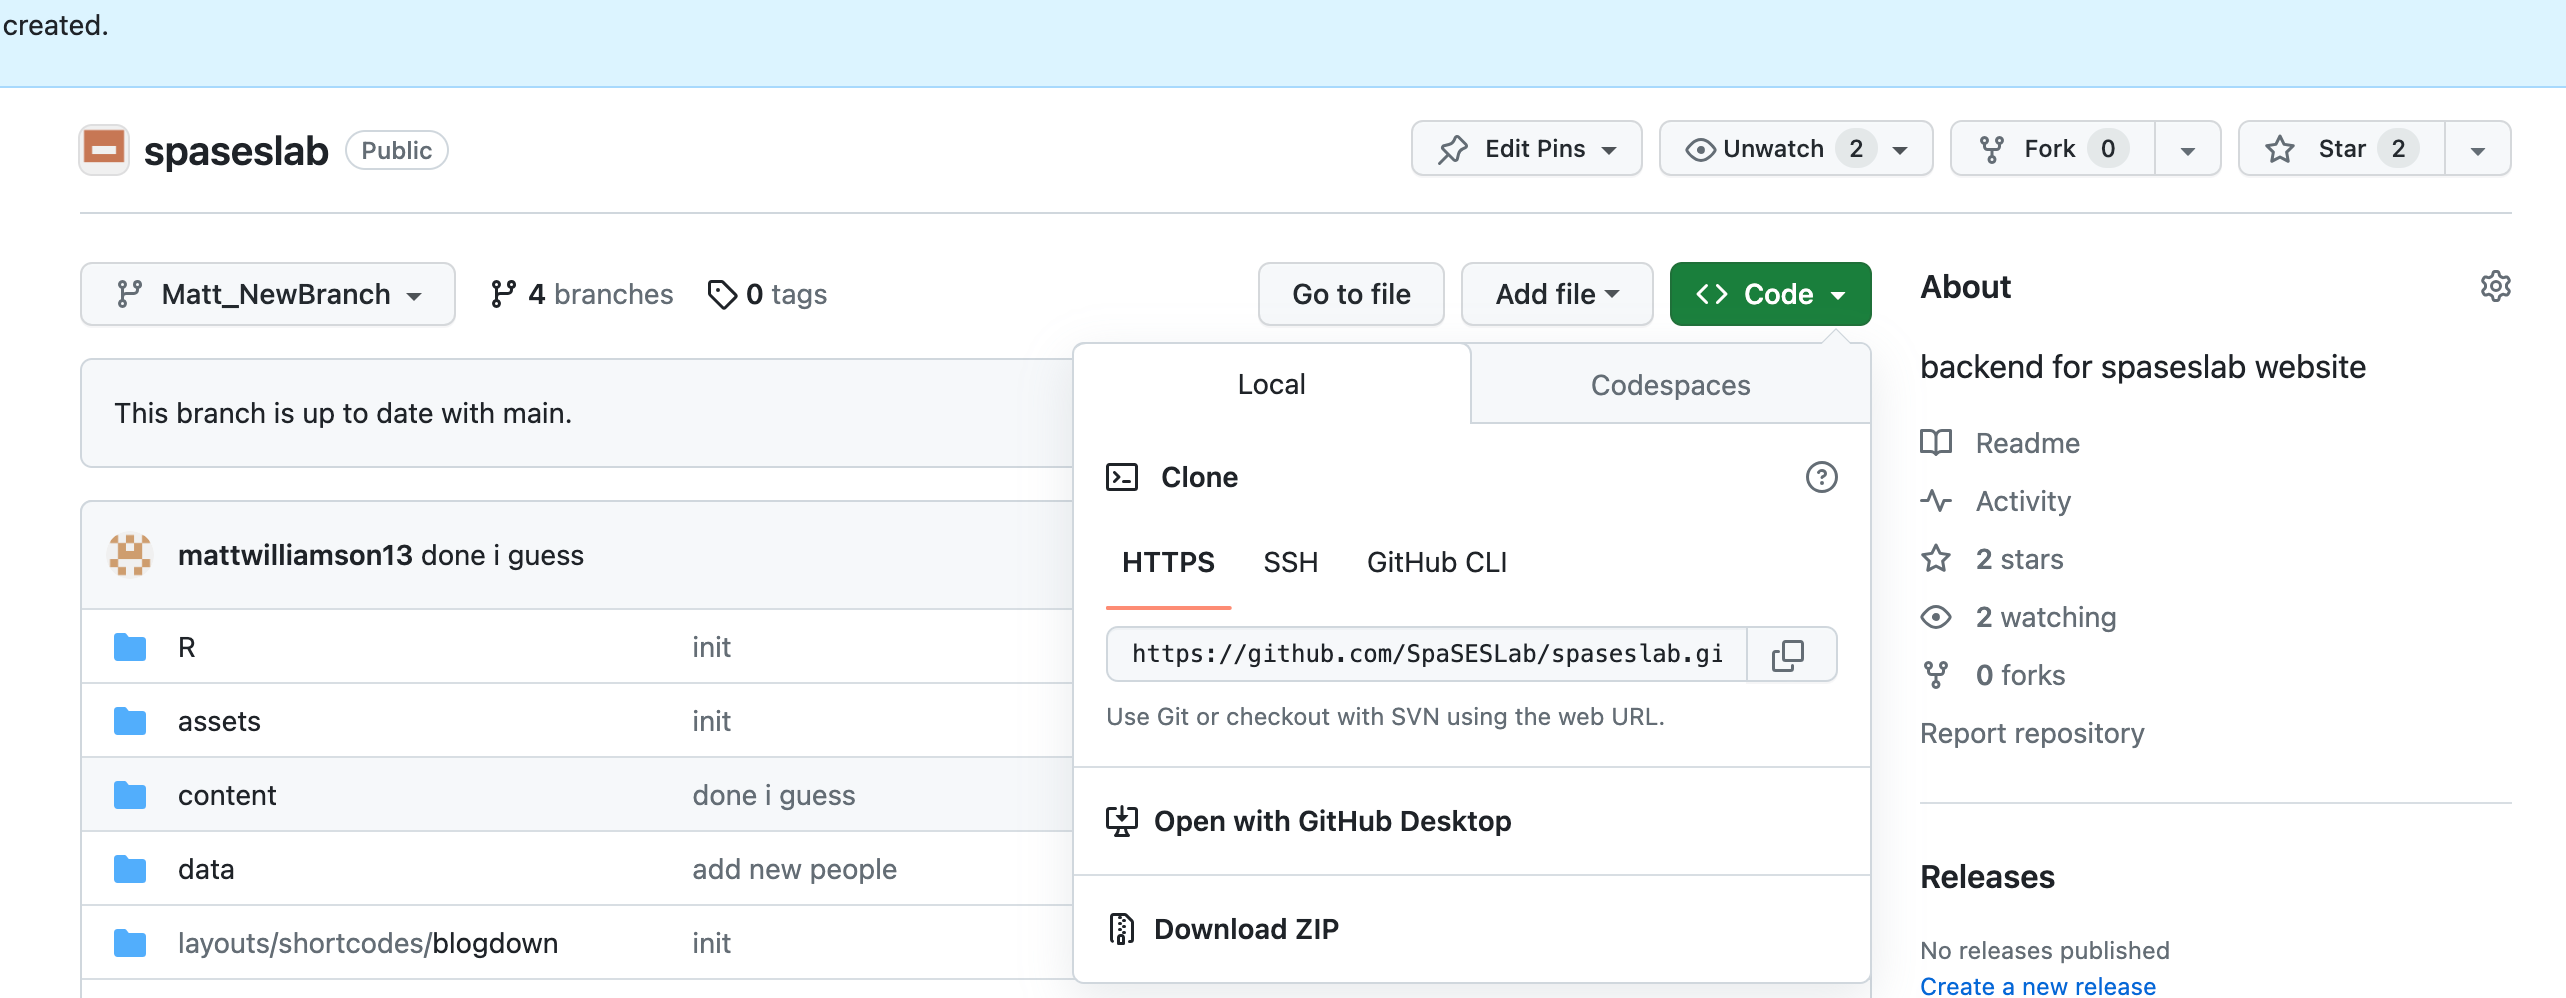Toggle the green Code dropdown button
Viewport: 2566px width, 998px height.
tap(1770, 294)
